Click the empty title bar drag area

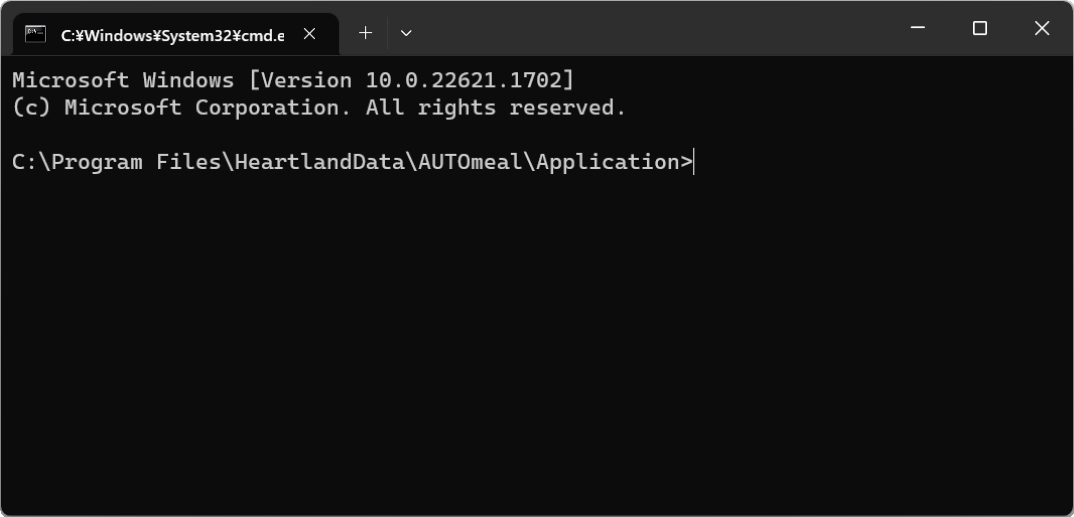tap(650, 30)
